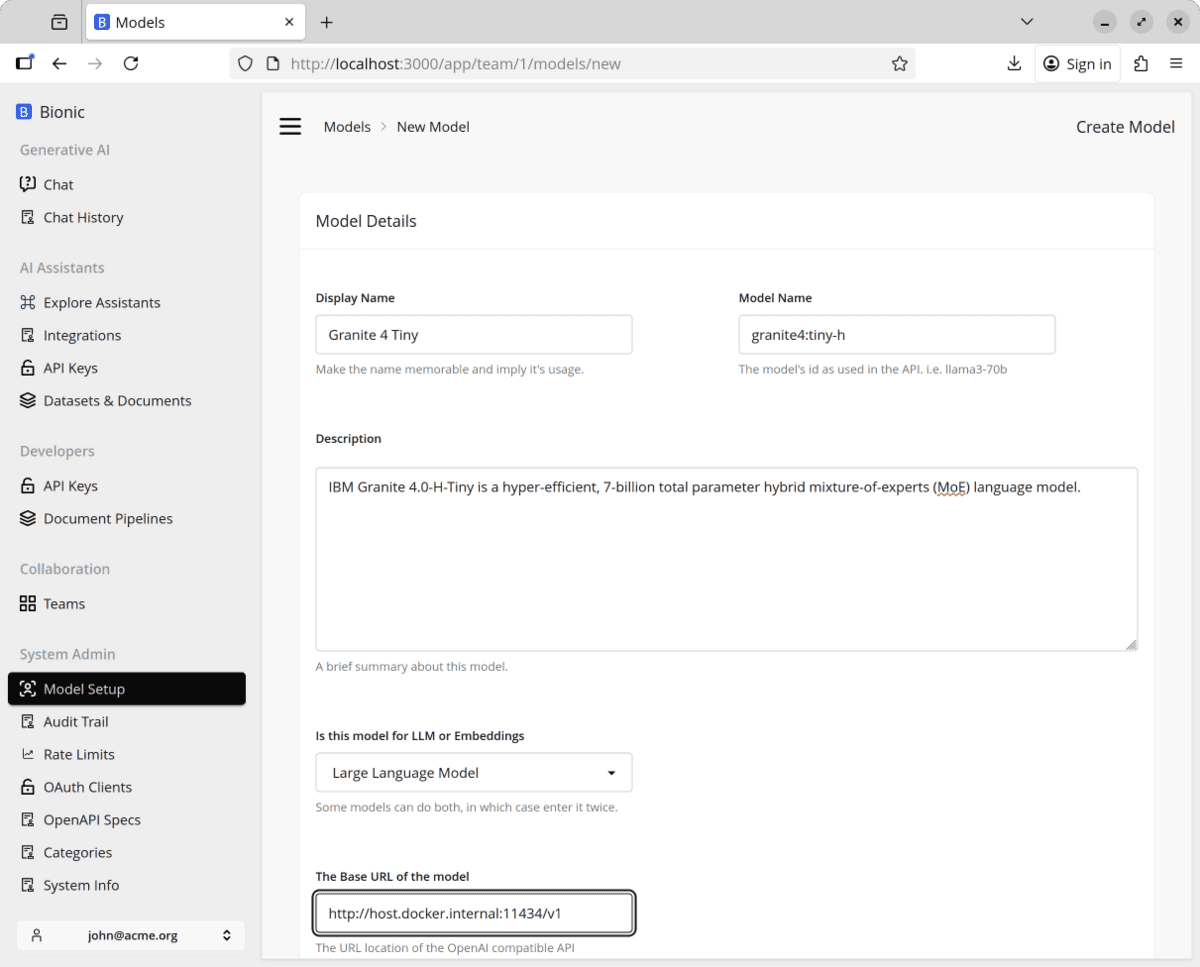Click the Sign in button
Viewport: 1200px width, 967px height.
coord(1077,64)
